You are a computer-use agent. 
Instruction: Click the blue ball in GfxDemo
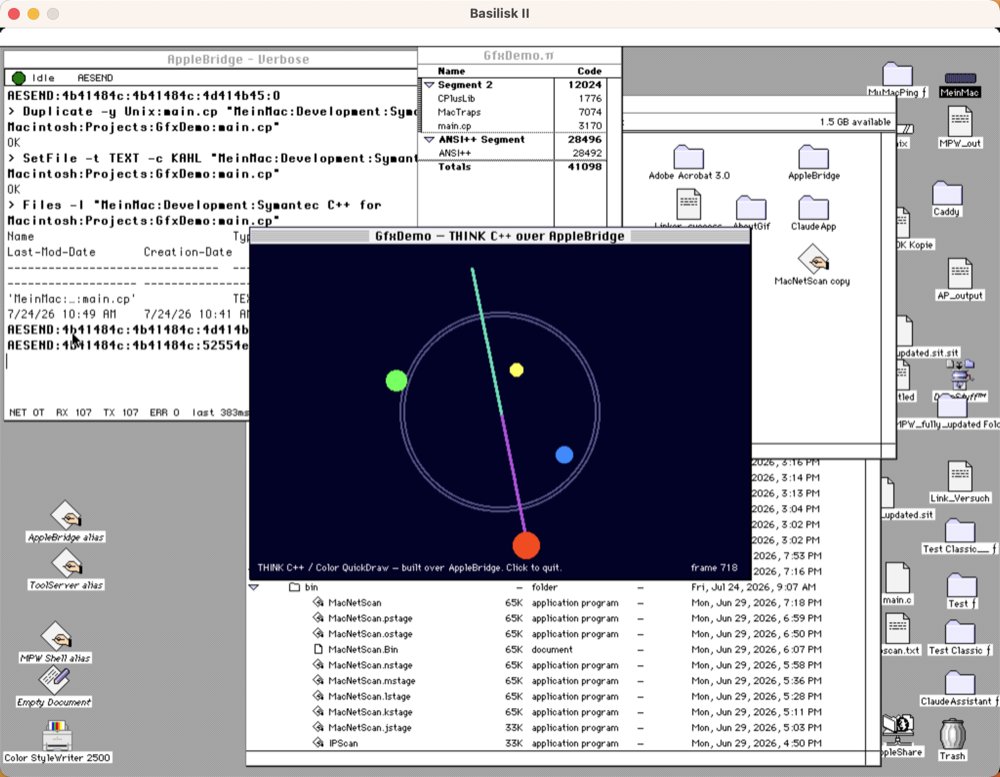564,455
